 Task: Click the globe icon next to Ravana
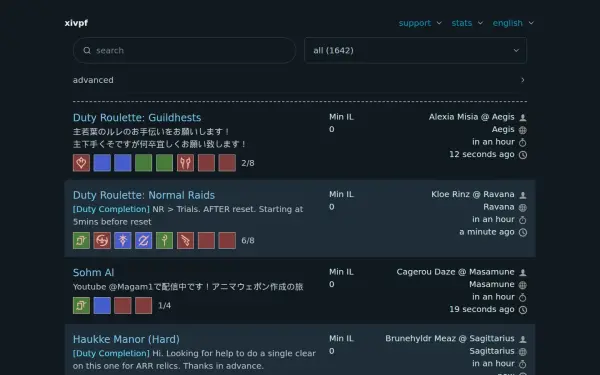[523, 207]
